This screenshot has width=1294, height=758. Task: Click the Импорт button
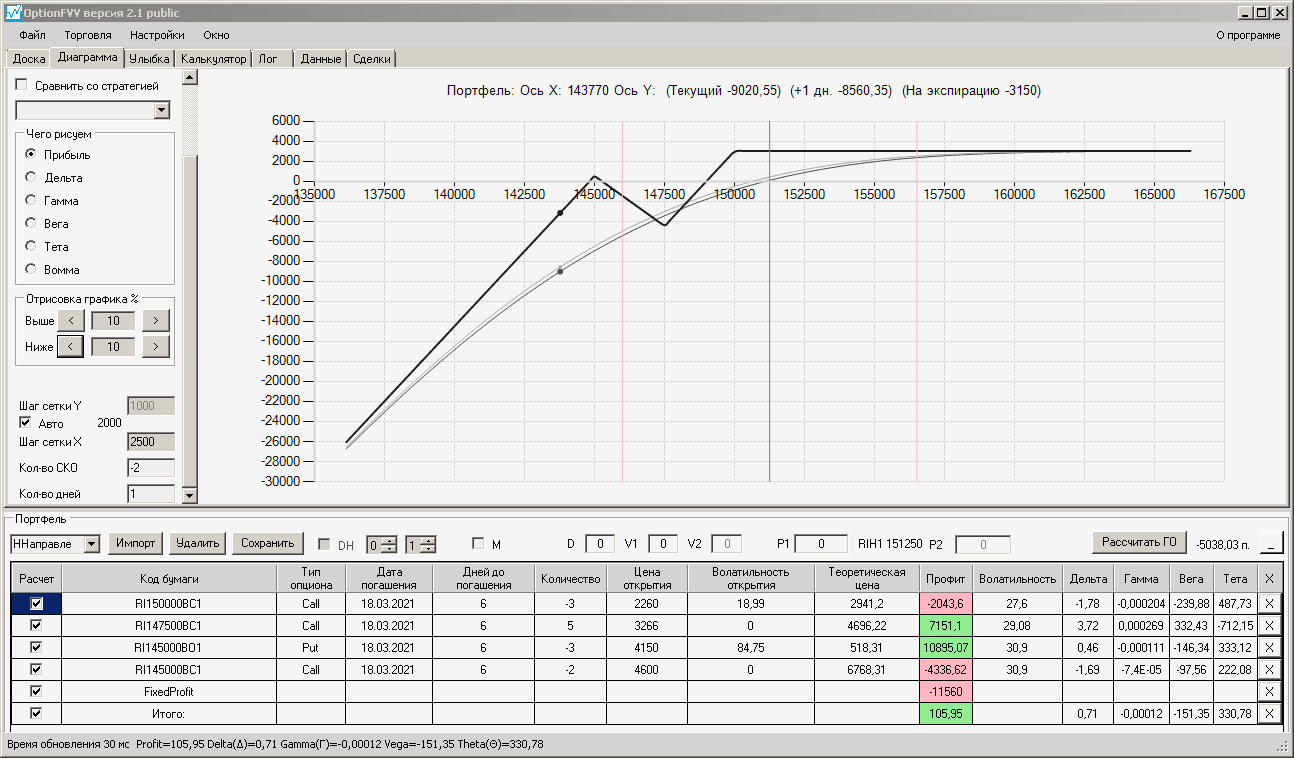click(x=135, y=543)
